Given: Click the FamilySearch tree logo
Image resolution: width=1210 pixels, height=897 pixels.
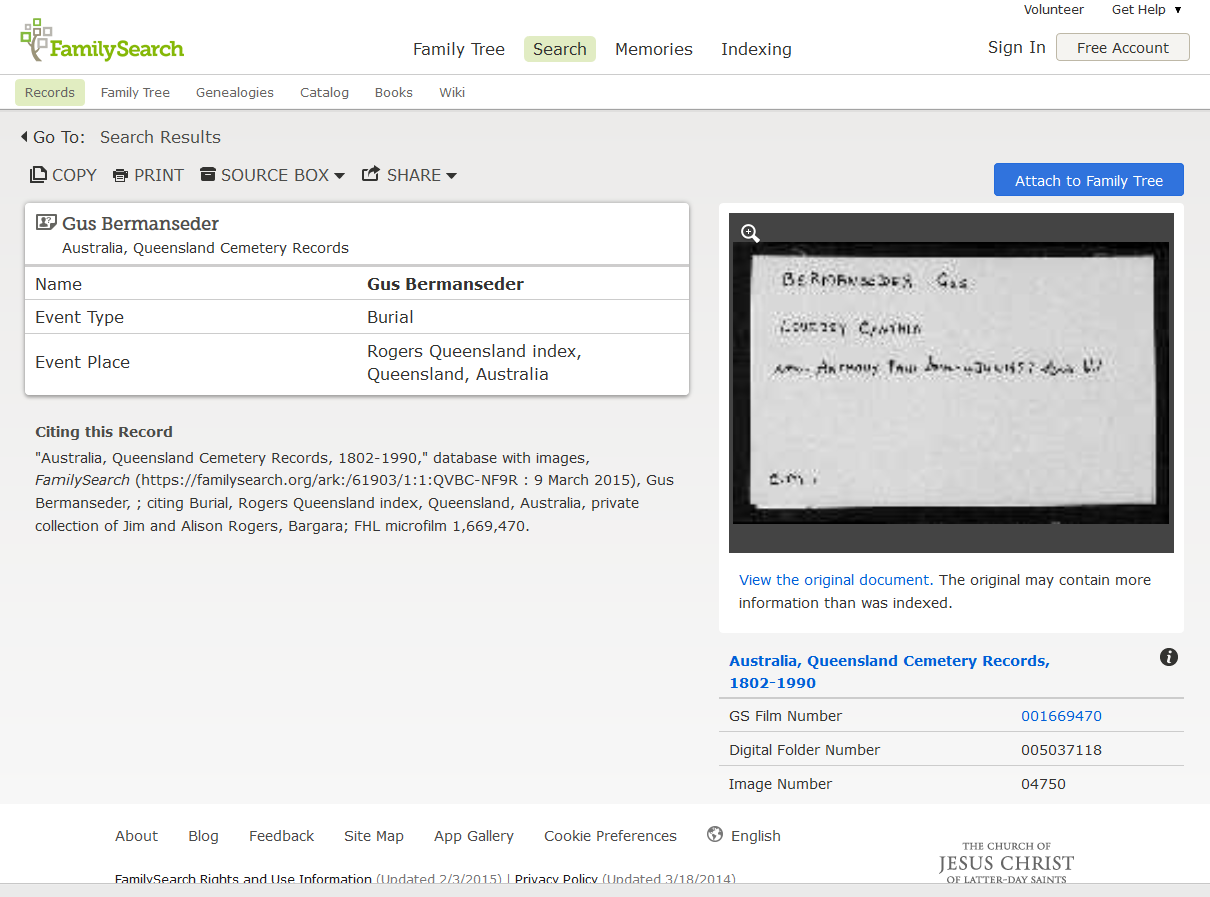Looking at the screenshot, I should [x=102, y=41].
